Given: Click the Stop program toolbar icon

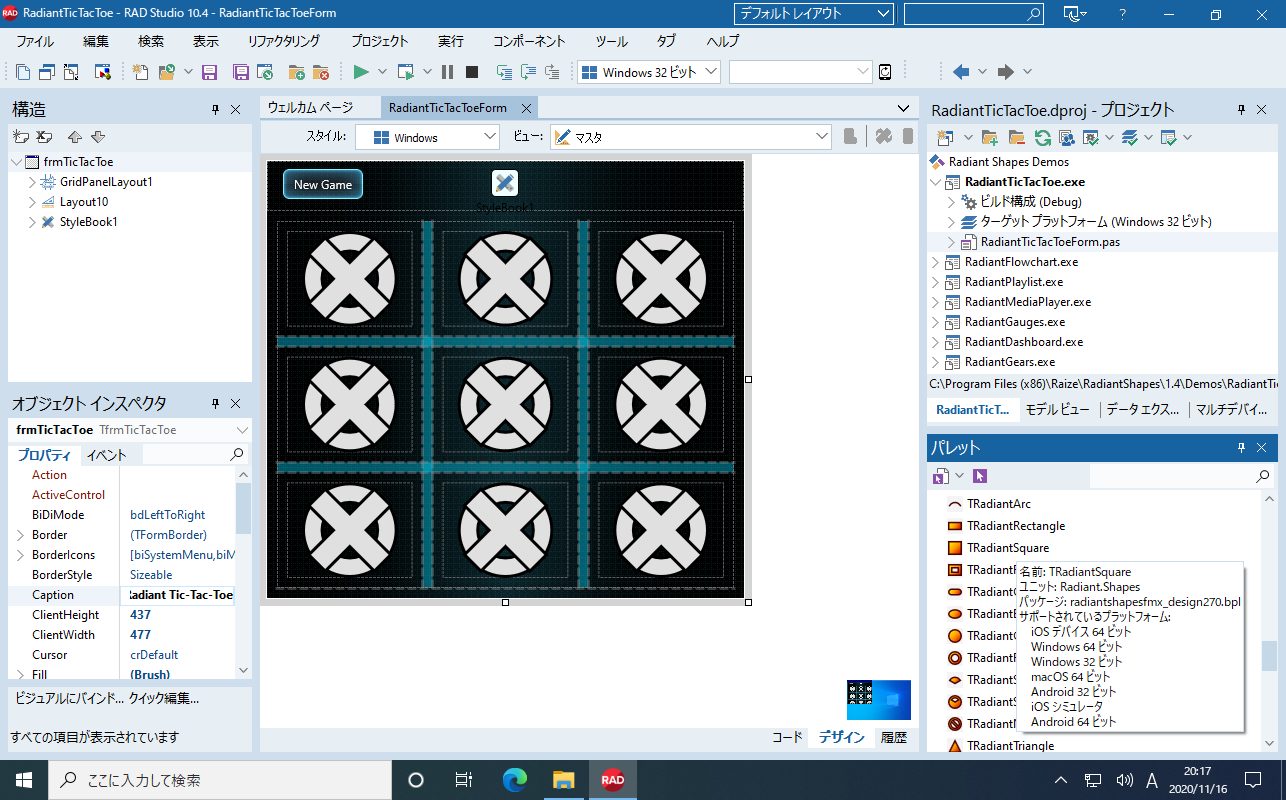Looking at the screenshot, I should click(472, 72).
